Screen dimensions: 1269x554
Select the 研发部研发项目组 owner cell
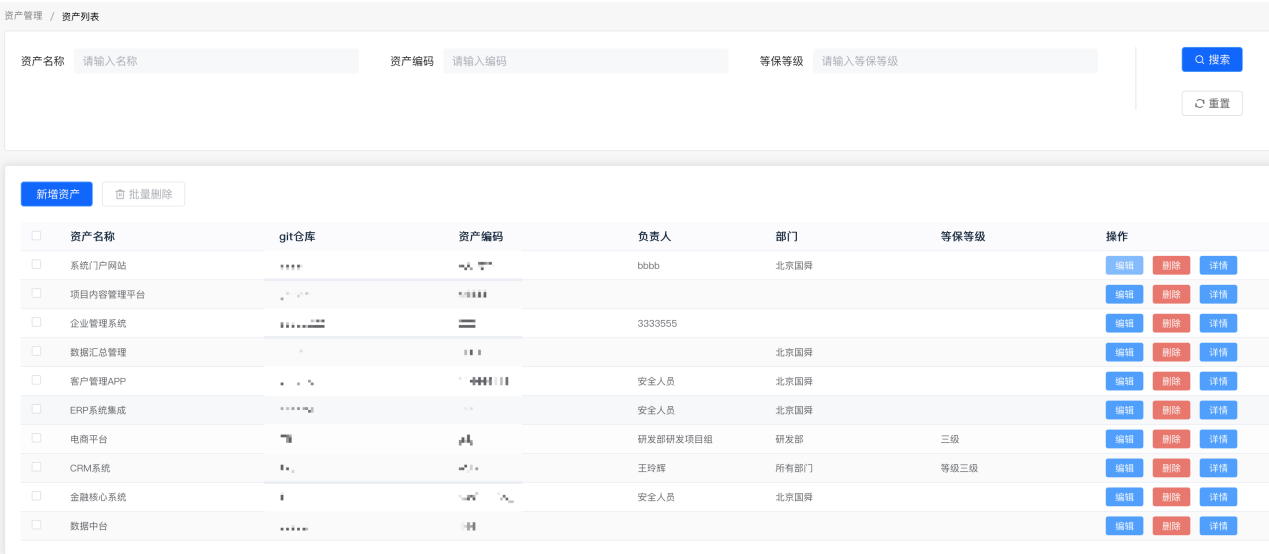675,439
